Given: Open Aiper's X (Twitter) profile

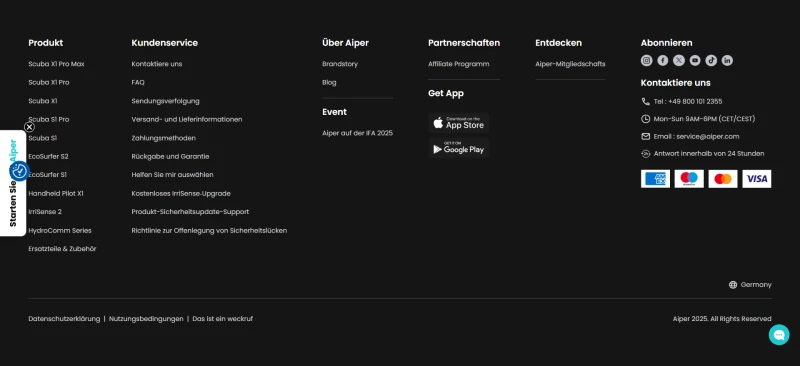Looking at the screenshot, I should pyautogui.click(x=679, y=61).
